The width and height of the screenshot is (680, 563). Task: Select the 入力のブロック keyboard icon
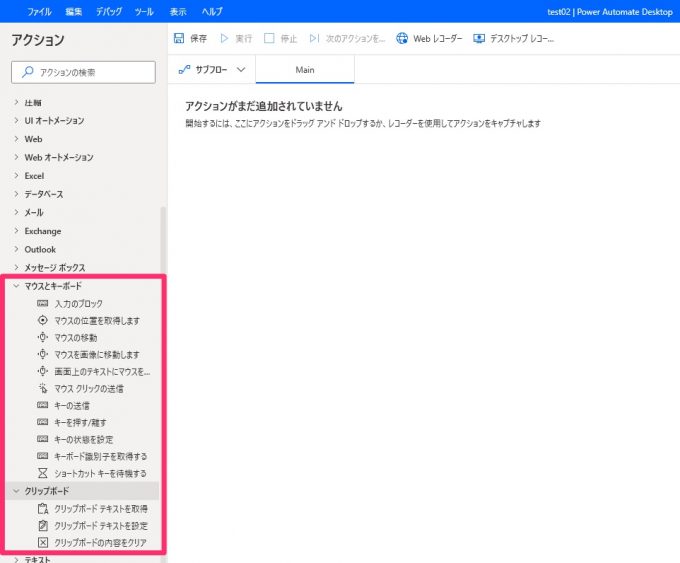[42, 303]
